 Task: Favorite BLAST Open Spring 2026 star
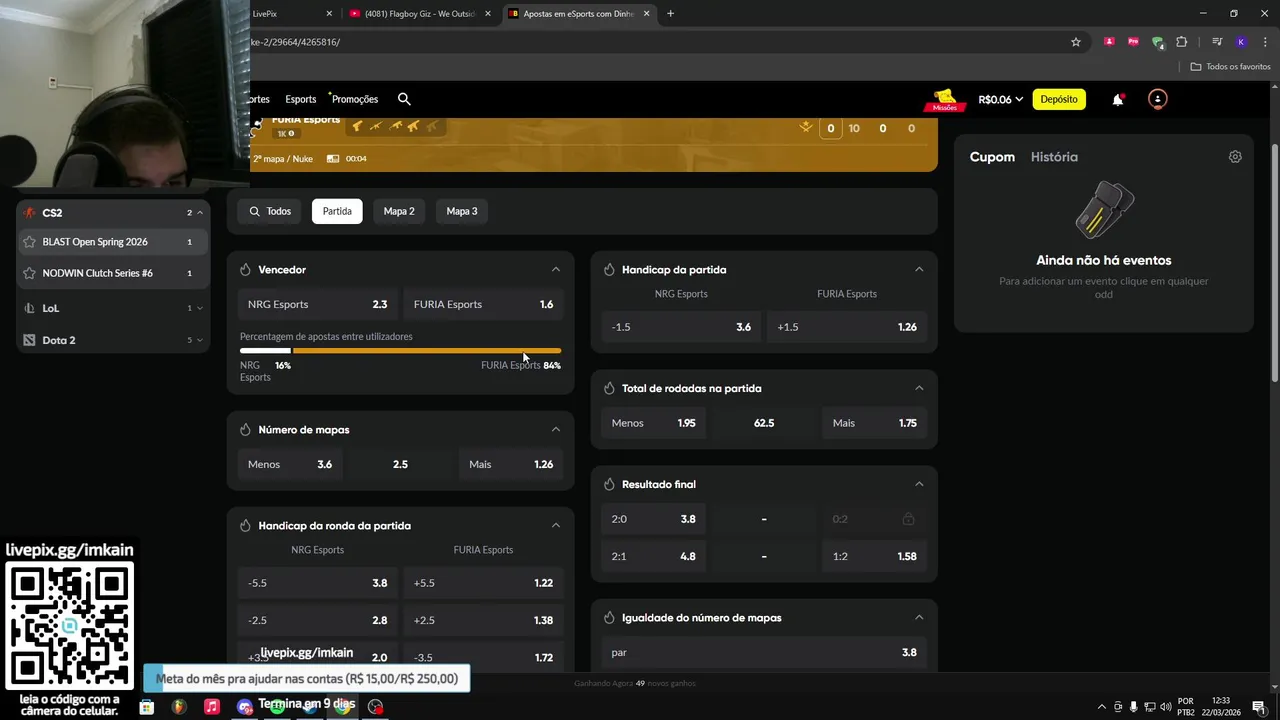[x=29, y=242]
